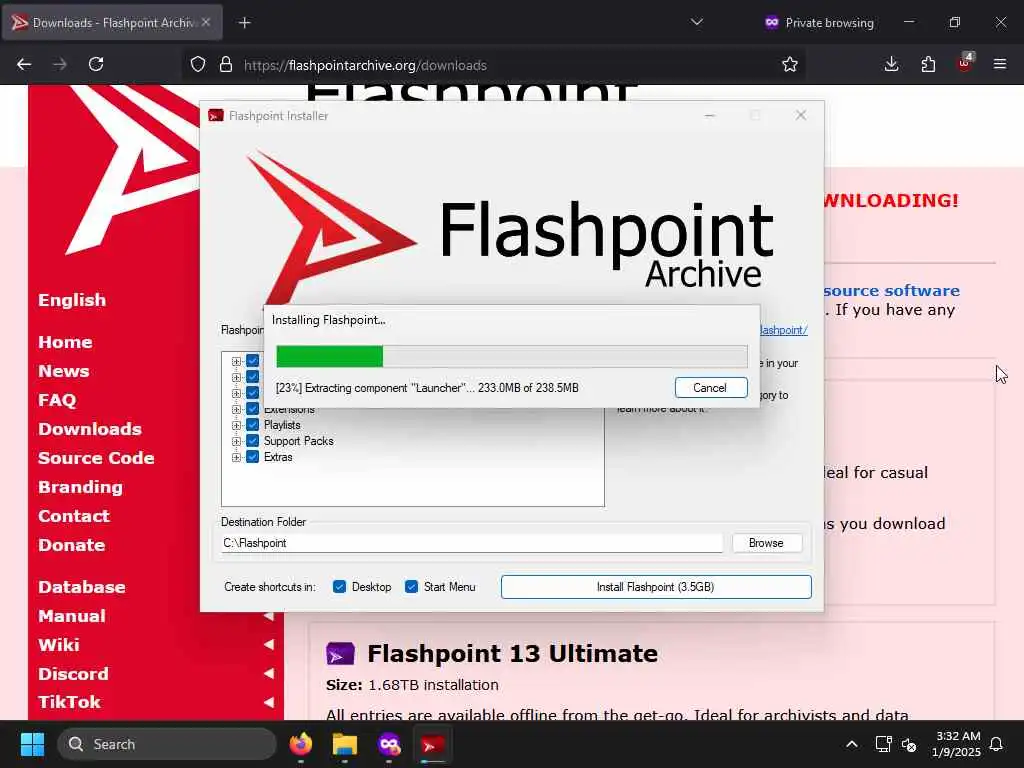
Task: Click the muted volume tray icon
Action: pyautogui.click(x=908, y=744)
